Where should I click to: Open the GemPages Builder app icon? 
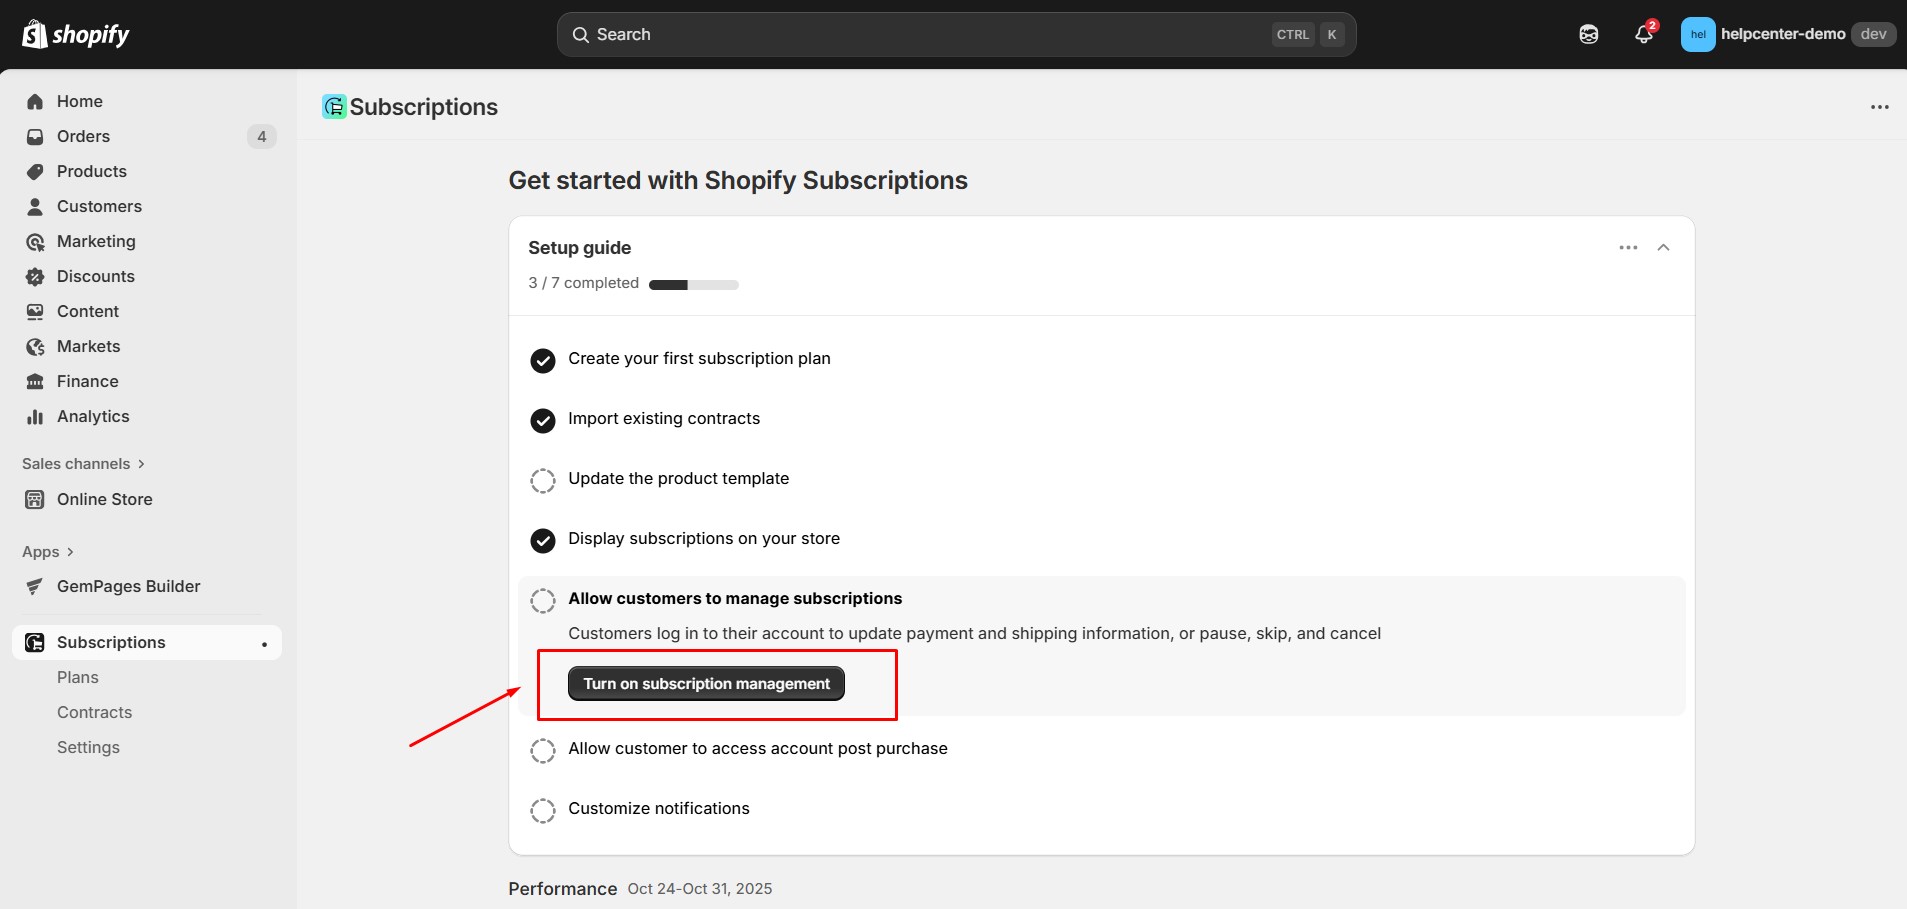click(x=35, y=586)
